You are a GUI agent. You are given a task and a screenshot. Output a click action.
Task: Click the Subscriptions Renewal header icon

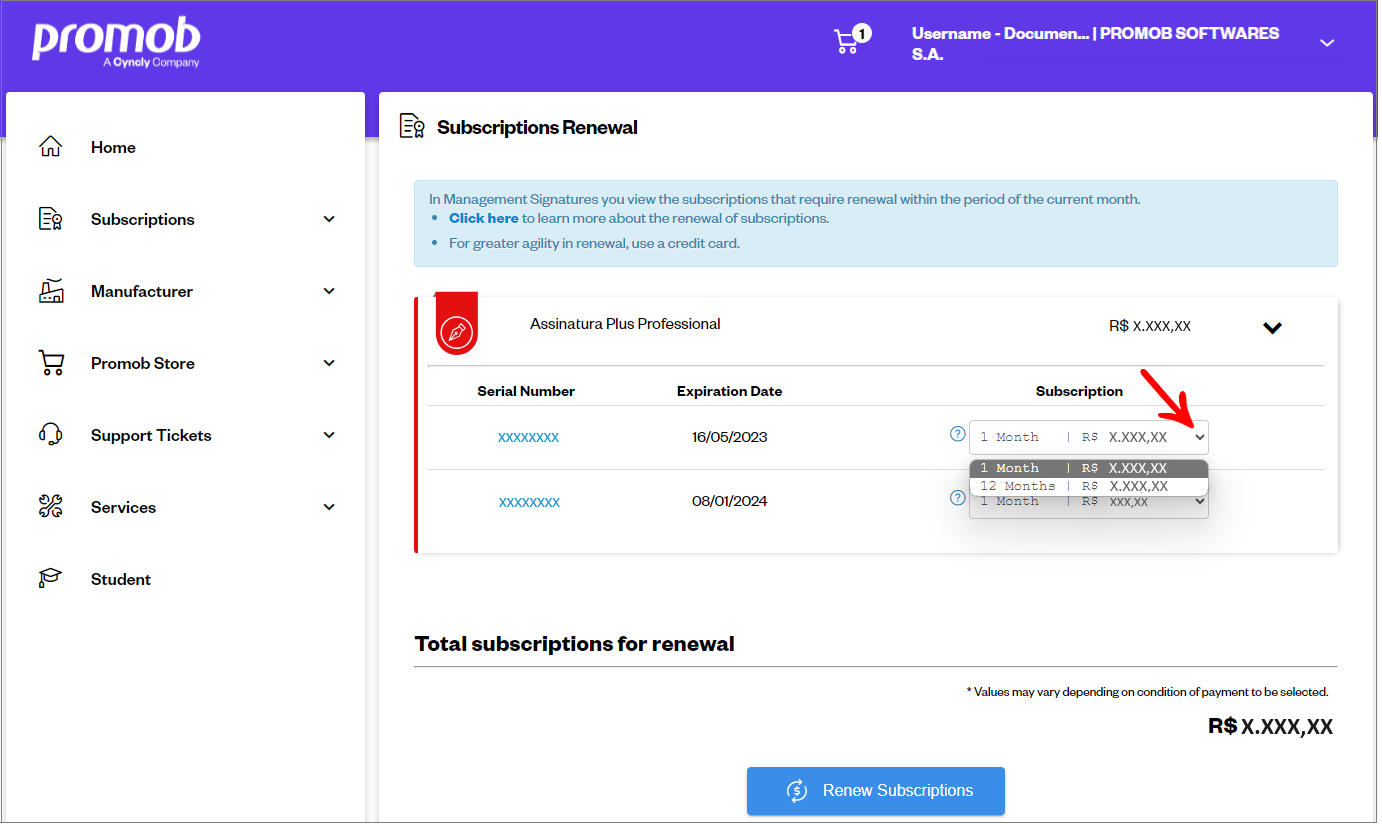point(412,127)
